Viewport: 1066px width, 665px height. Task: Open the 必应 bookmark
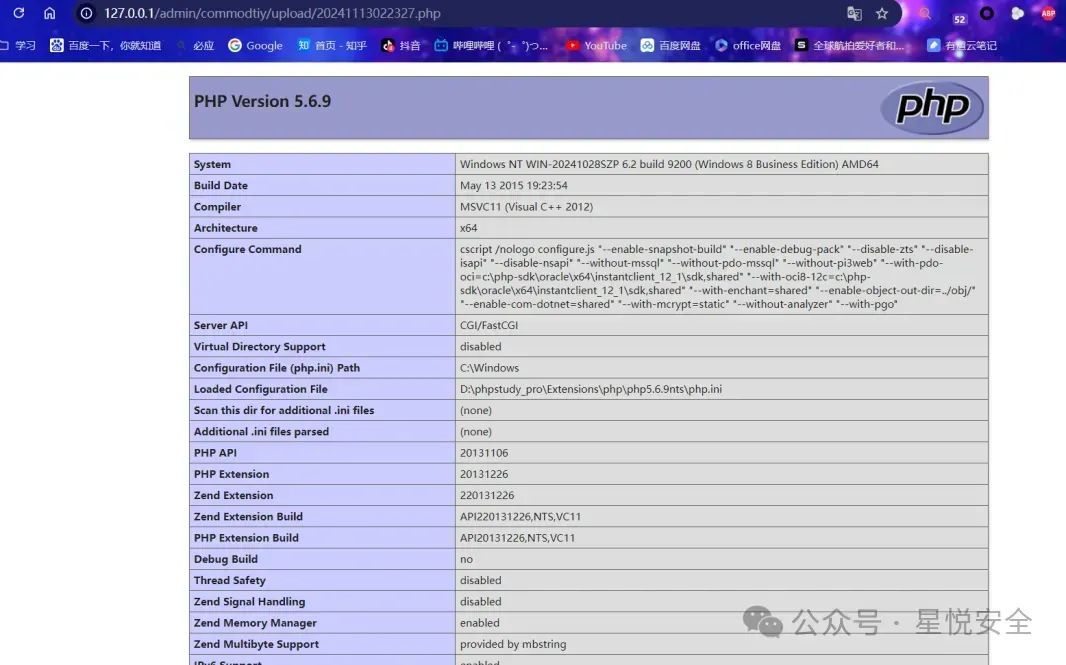pyautogui.click(x=196, y=46)
